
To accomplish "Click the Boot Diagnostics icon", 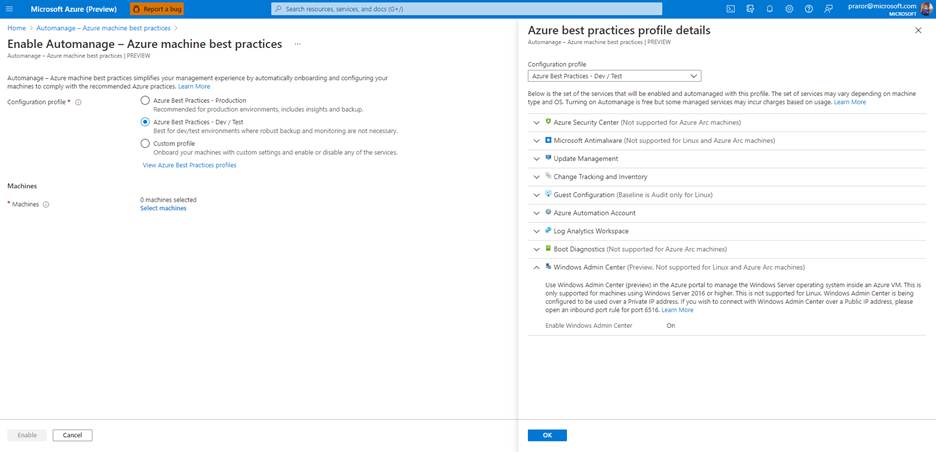I will 548,248.
